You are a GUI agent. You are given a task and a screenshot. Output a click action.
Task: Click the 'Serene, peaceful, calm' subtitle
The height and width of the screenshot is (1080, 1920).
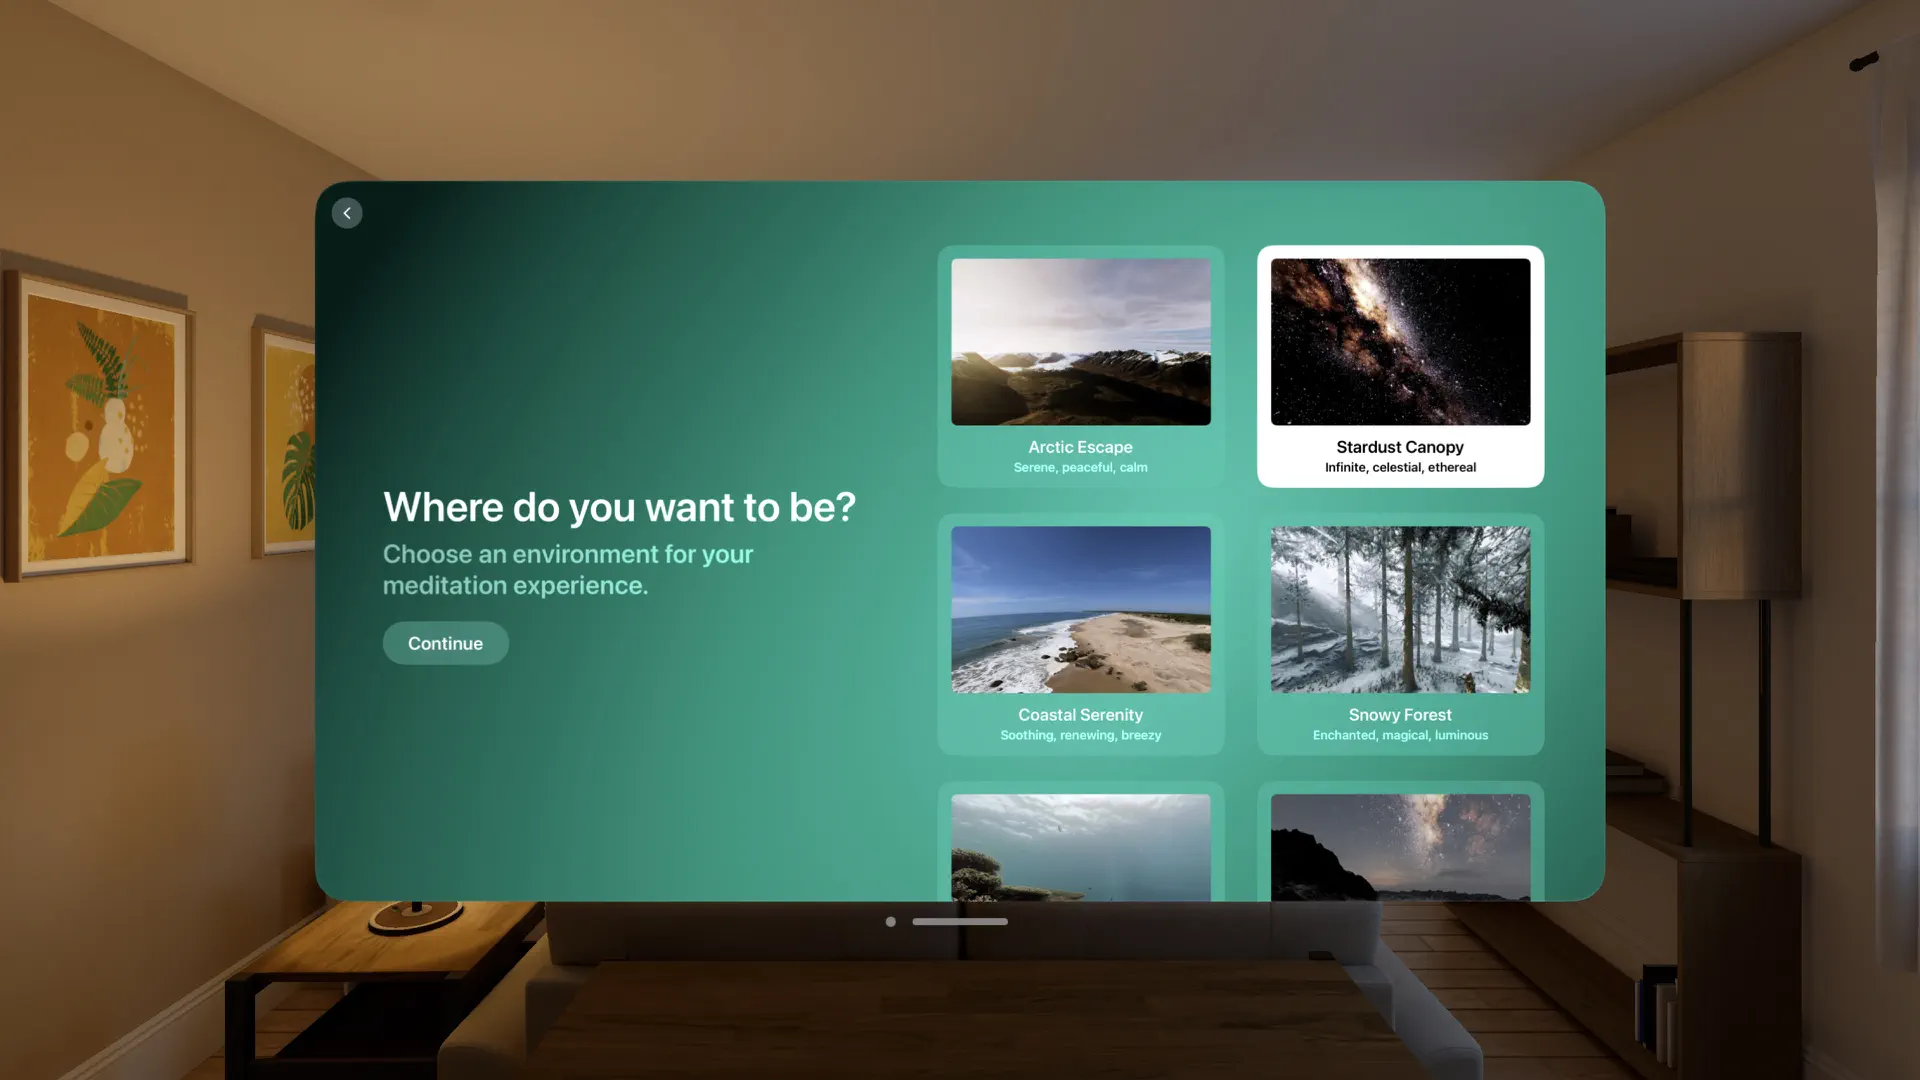click(1080, 468)
